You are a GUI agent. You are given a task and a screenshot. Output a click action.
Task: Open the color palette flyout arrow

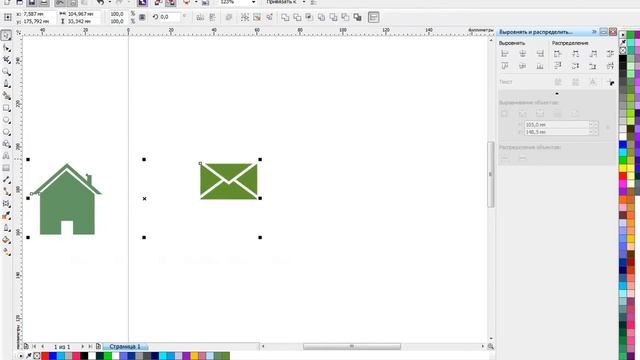(623, 35)
